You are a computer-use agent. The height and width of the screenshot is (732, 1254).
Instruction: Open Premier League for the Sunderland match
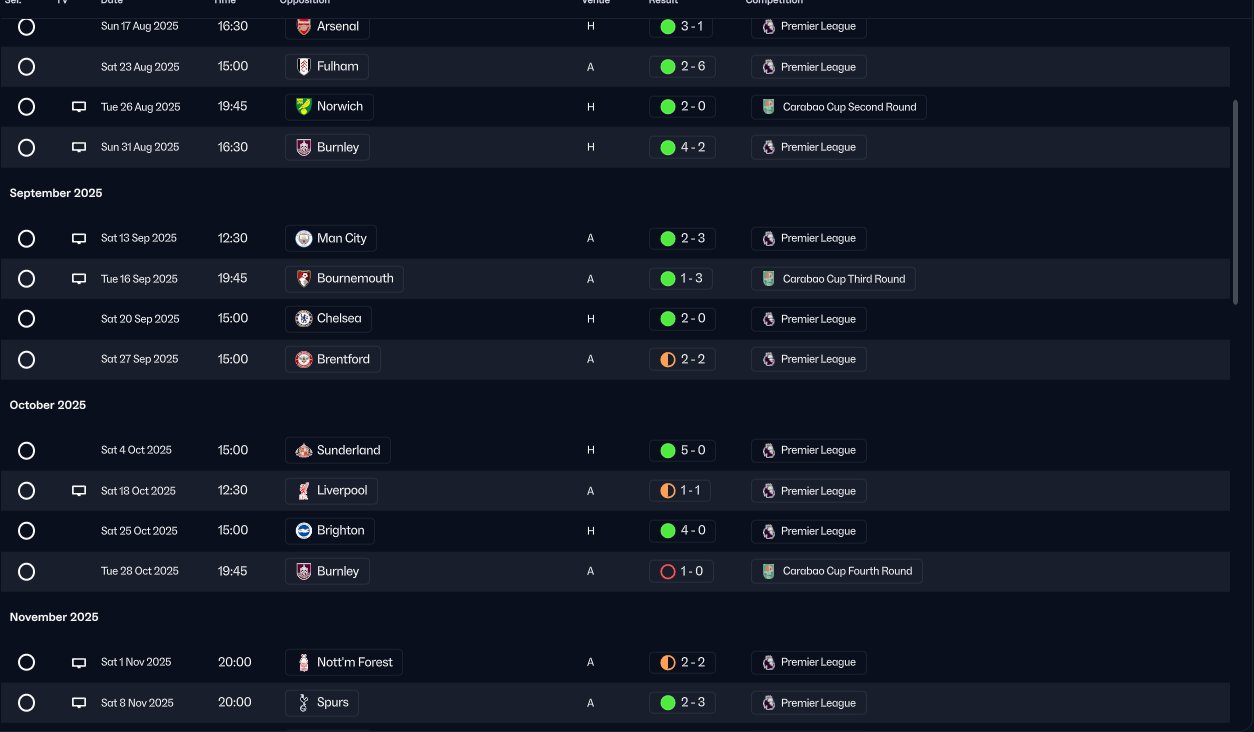808,451
